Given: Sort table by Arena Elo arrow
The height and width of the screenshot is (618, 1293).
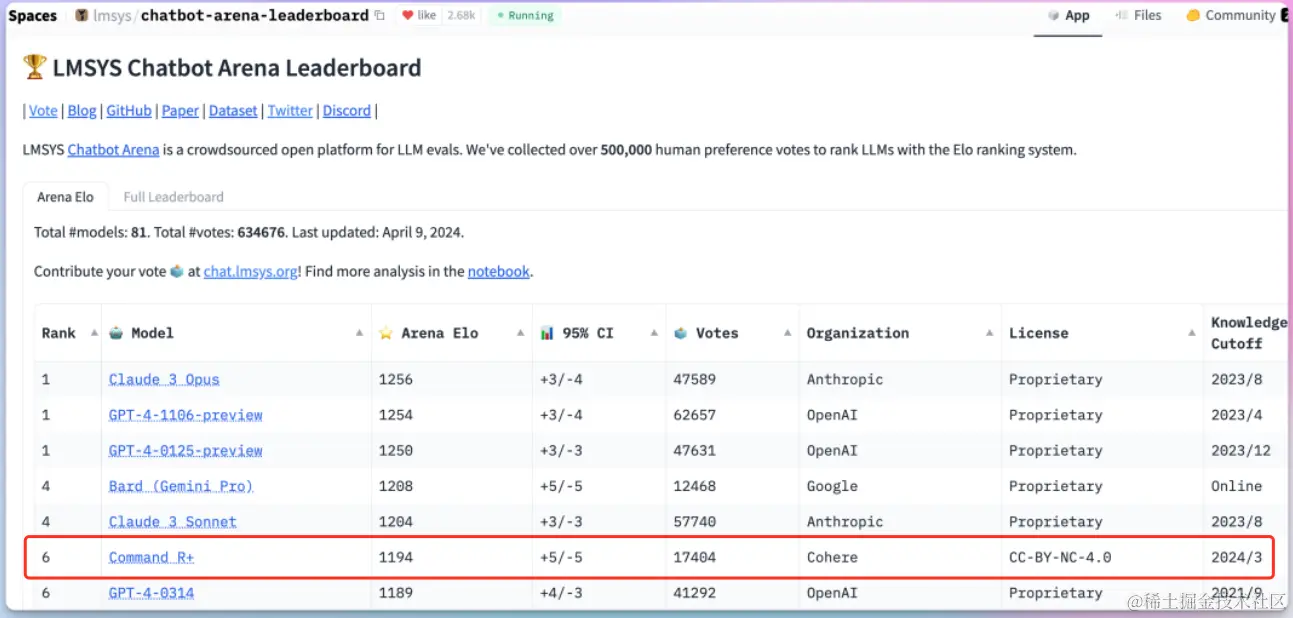Looking at the screenshot, I should click(521, 333).
